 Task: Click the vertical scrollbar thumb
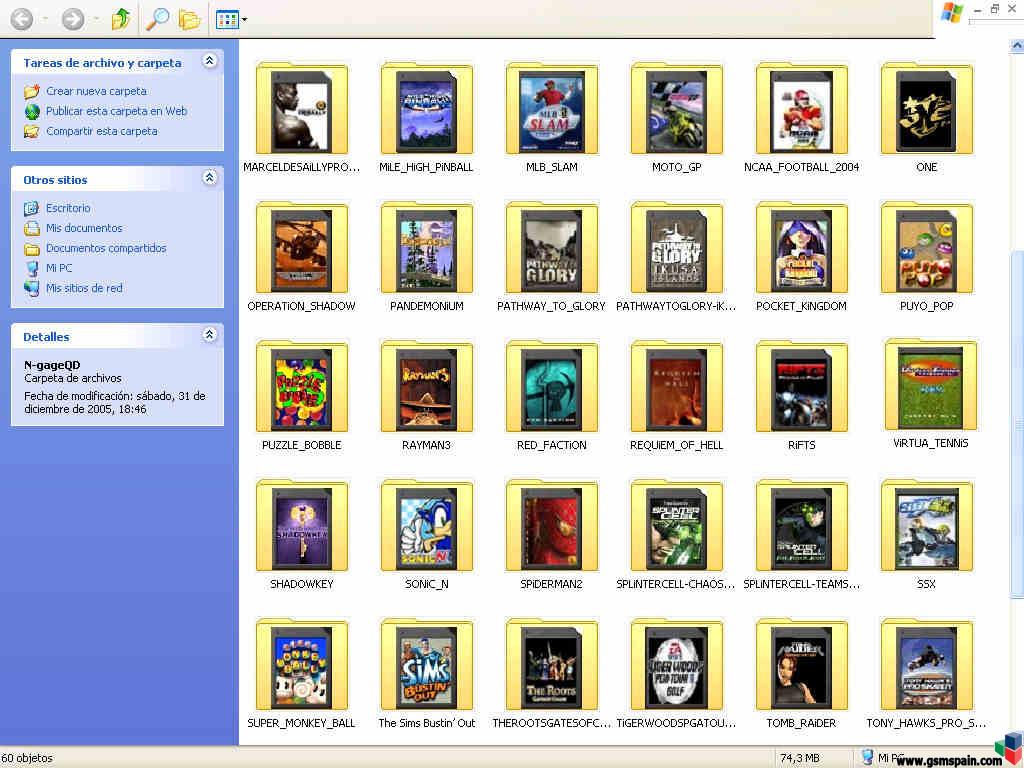click(1017, 424)
